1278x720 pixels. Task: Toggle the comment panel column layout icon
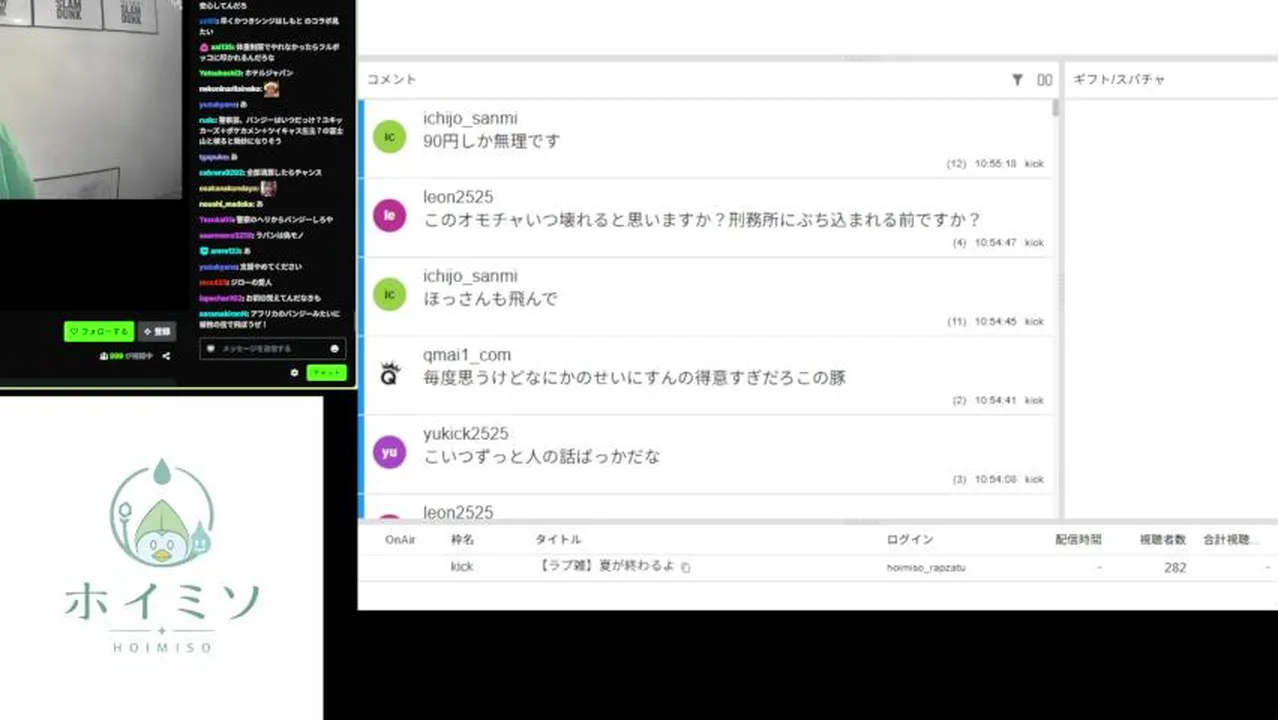pyautogui.click(x=1044, y=80)
